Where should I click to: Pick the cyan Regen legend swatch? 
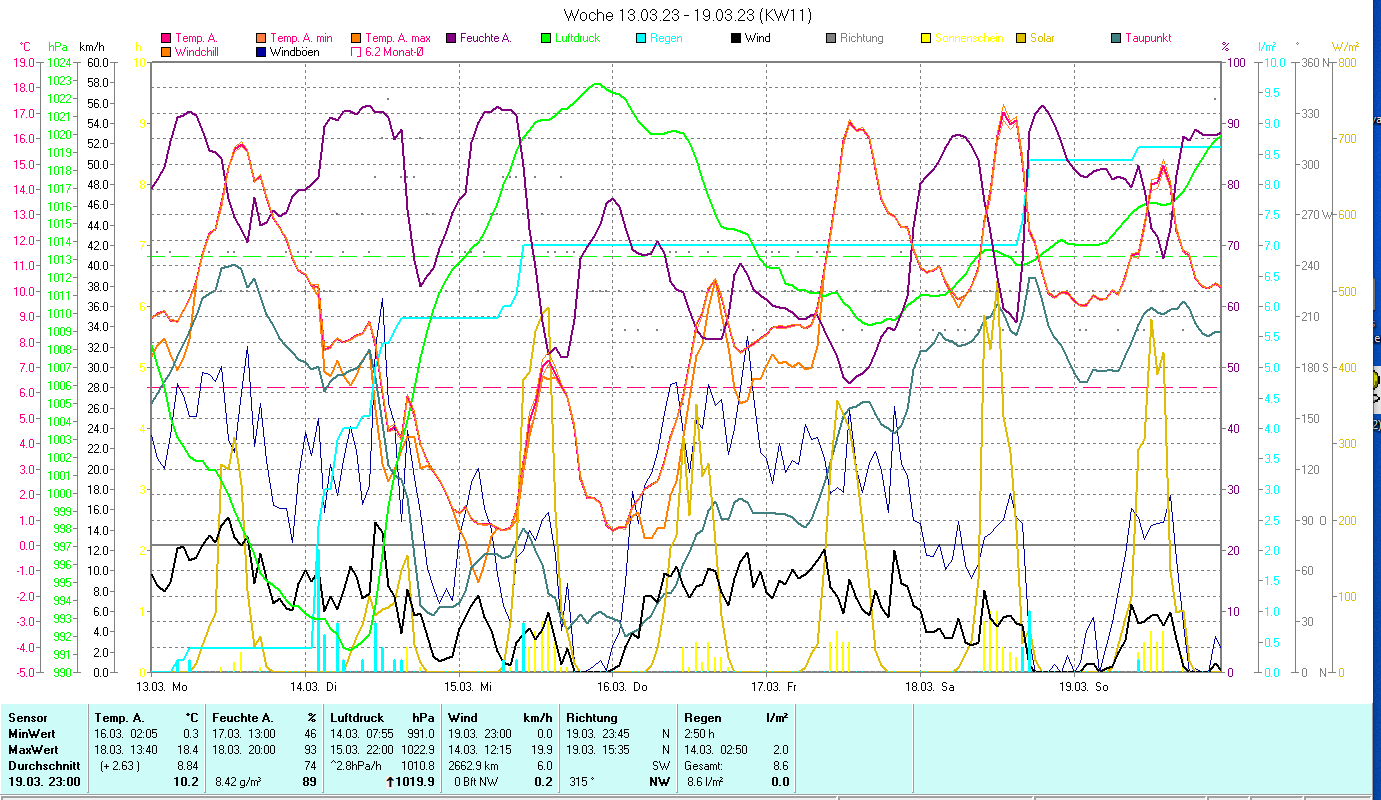coord(641,38)
